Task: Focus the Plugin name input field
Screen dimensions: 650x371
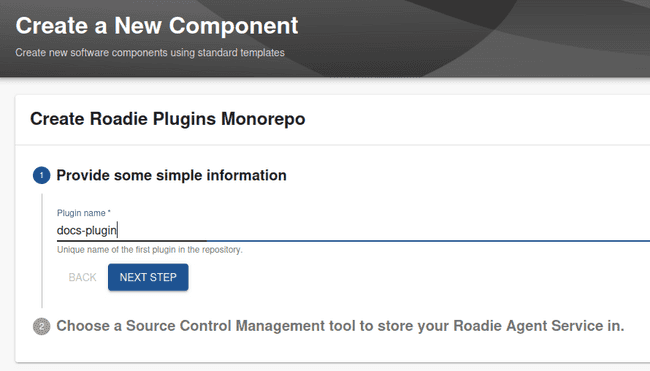Action: click(353, 230)
